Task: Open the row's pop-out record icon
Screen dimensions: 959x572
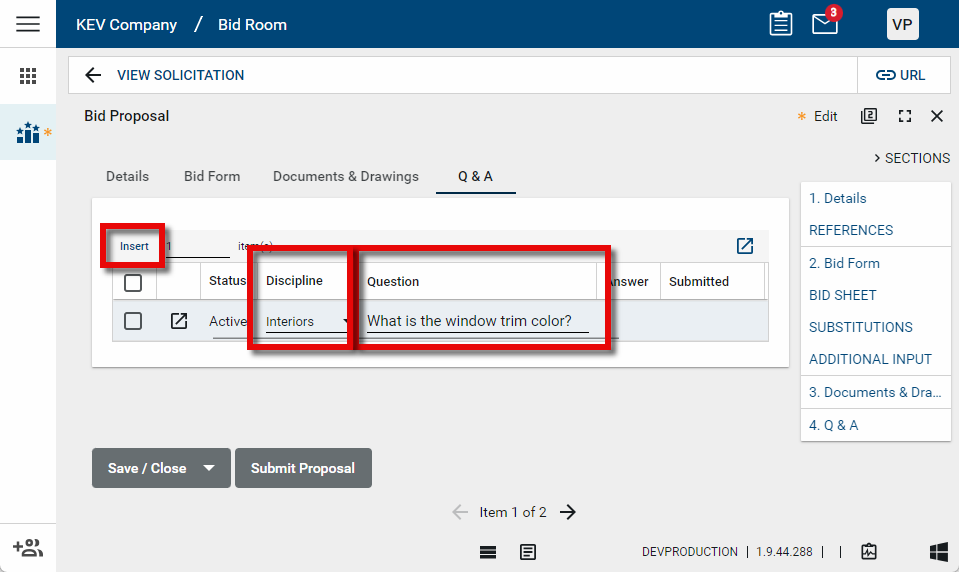Action: 179,321
